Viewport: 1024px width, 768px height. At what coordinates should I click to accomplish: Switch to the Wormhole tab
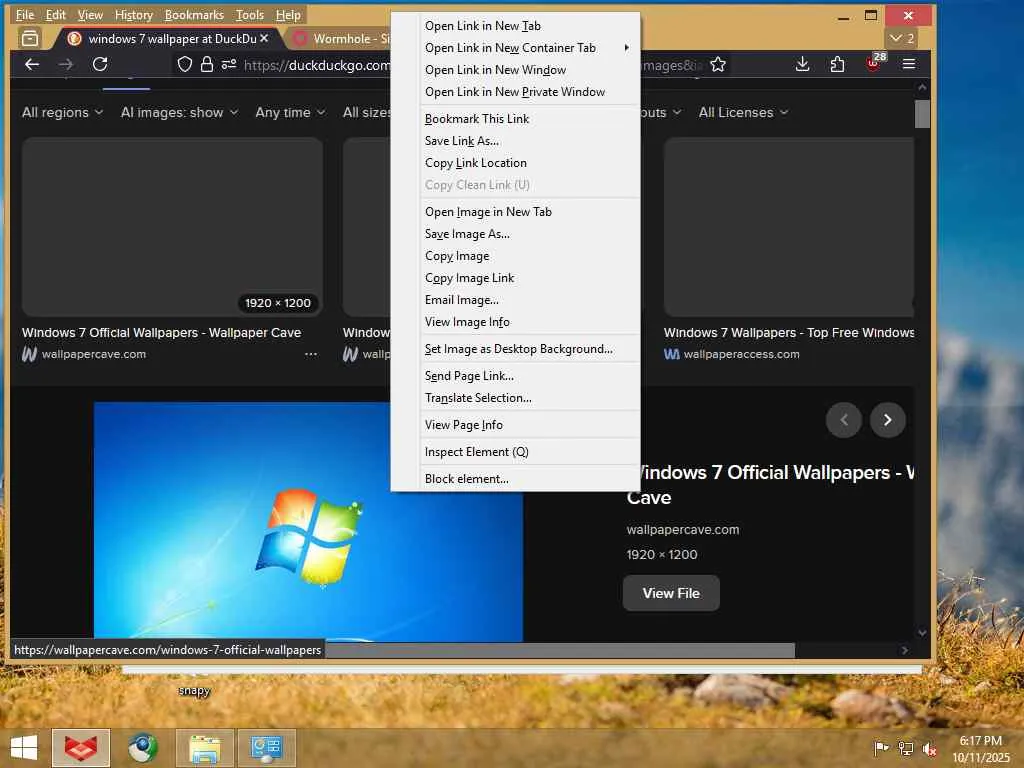pos(340,39)
